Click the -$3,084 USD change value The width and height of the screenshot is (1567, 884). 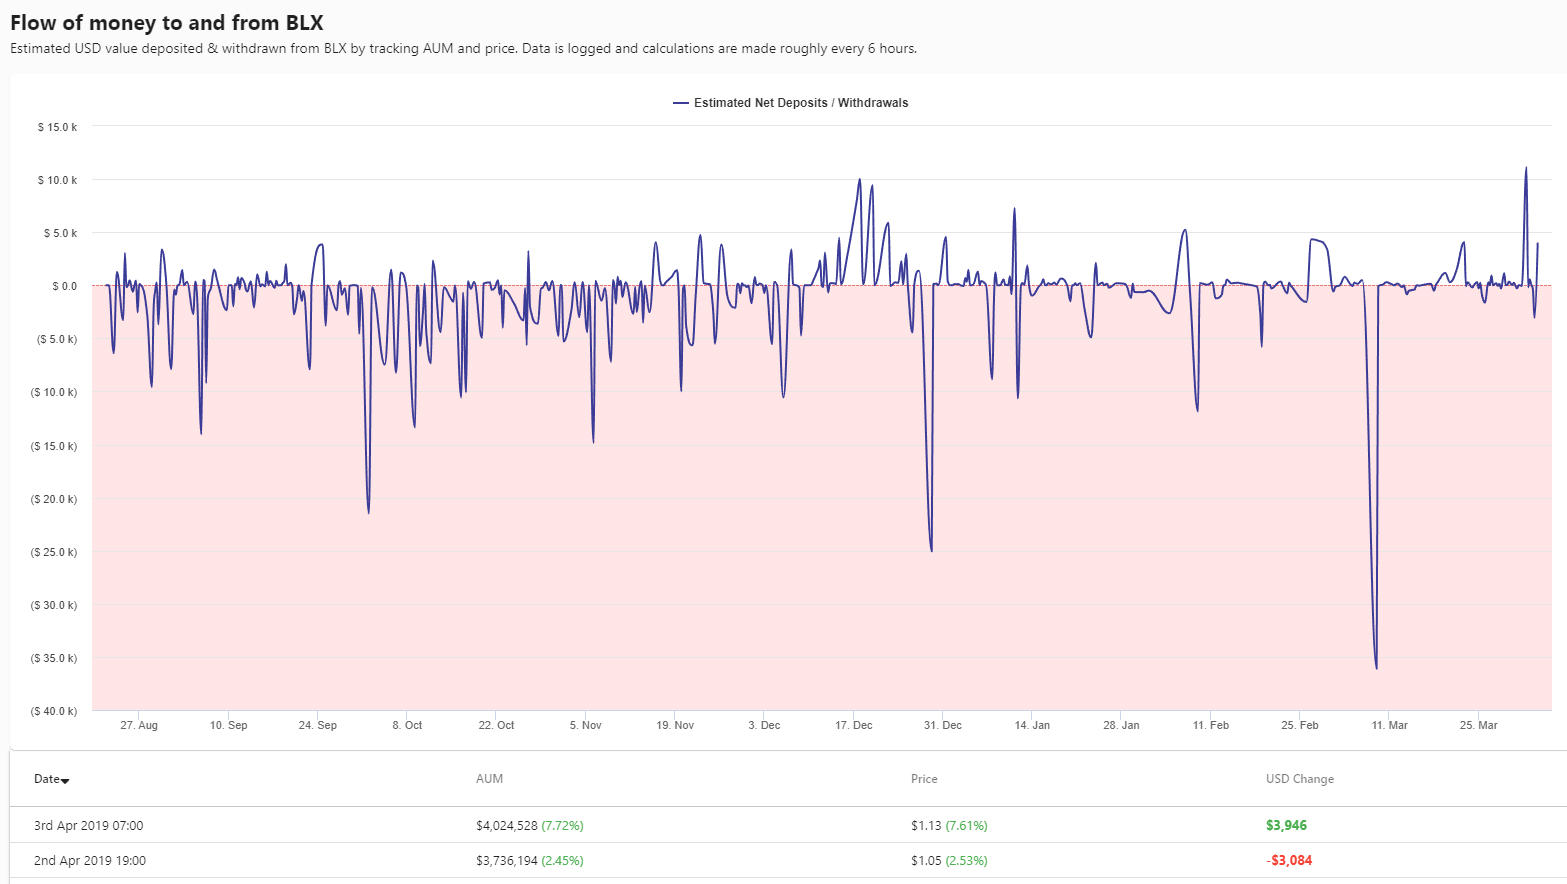1289,860
